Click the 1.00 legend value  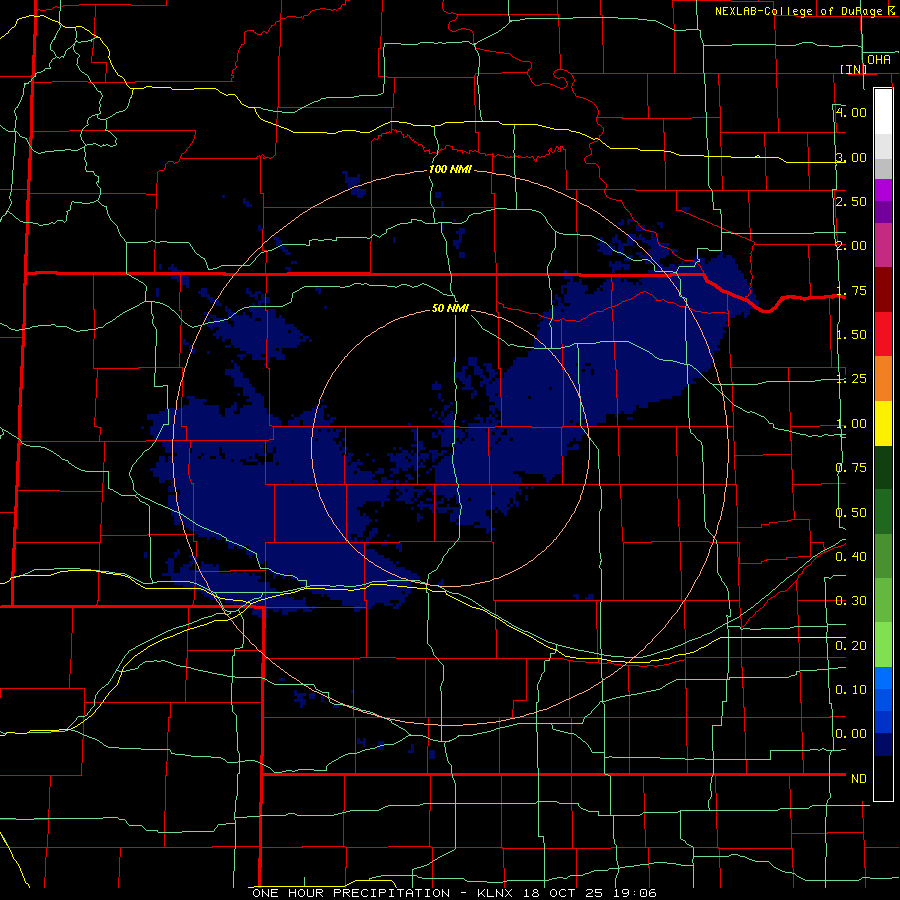(x=851, y=424)
